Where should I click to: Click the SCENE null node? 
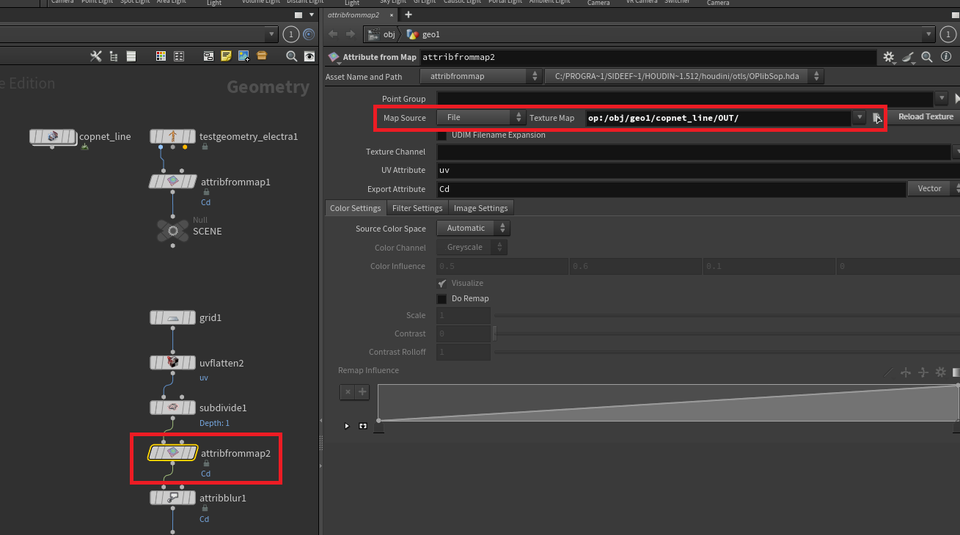tap(173, 231)
